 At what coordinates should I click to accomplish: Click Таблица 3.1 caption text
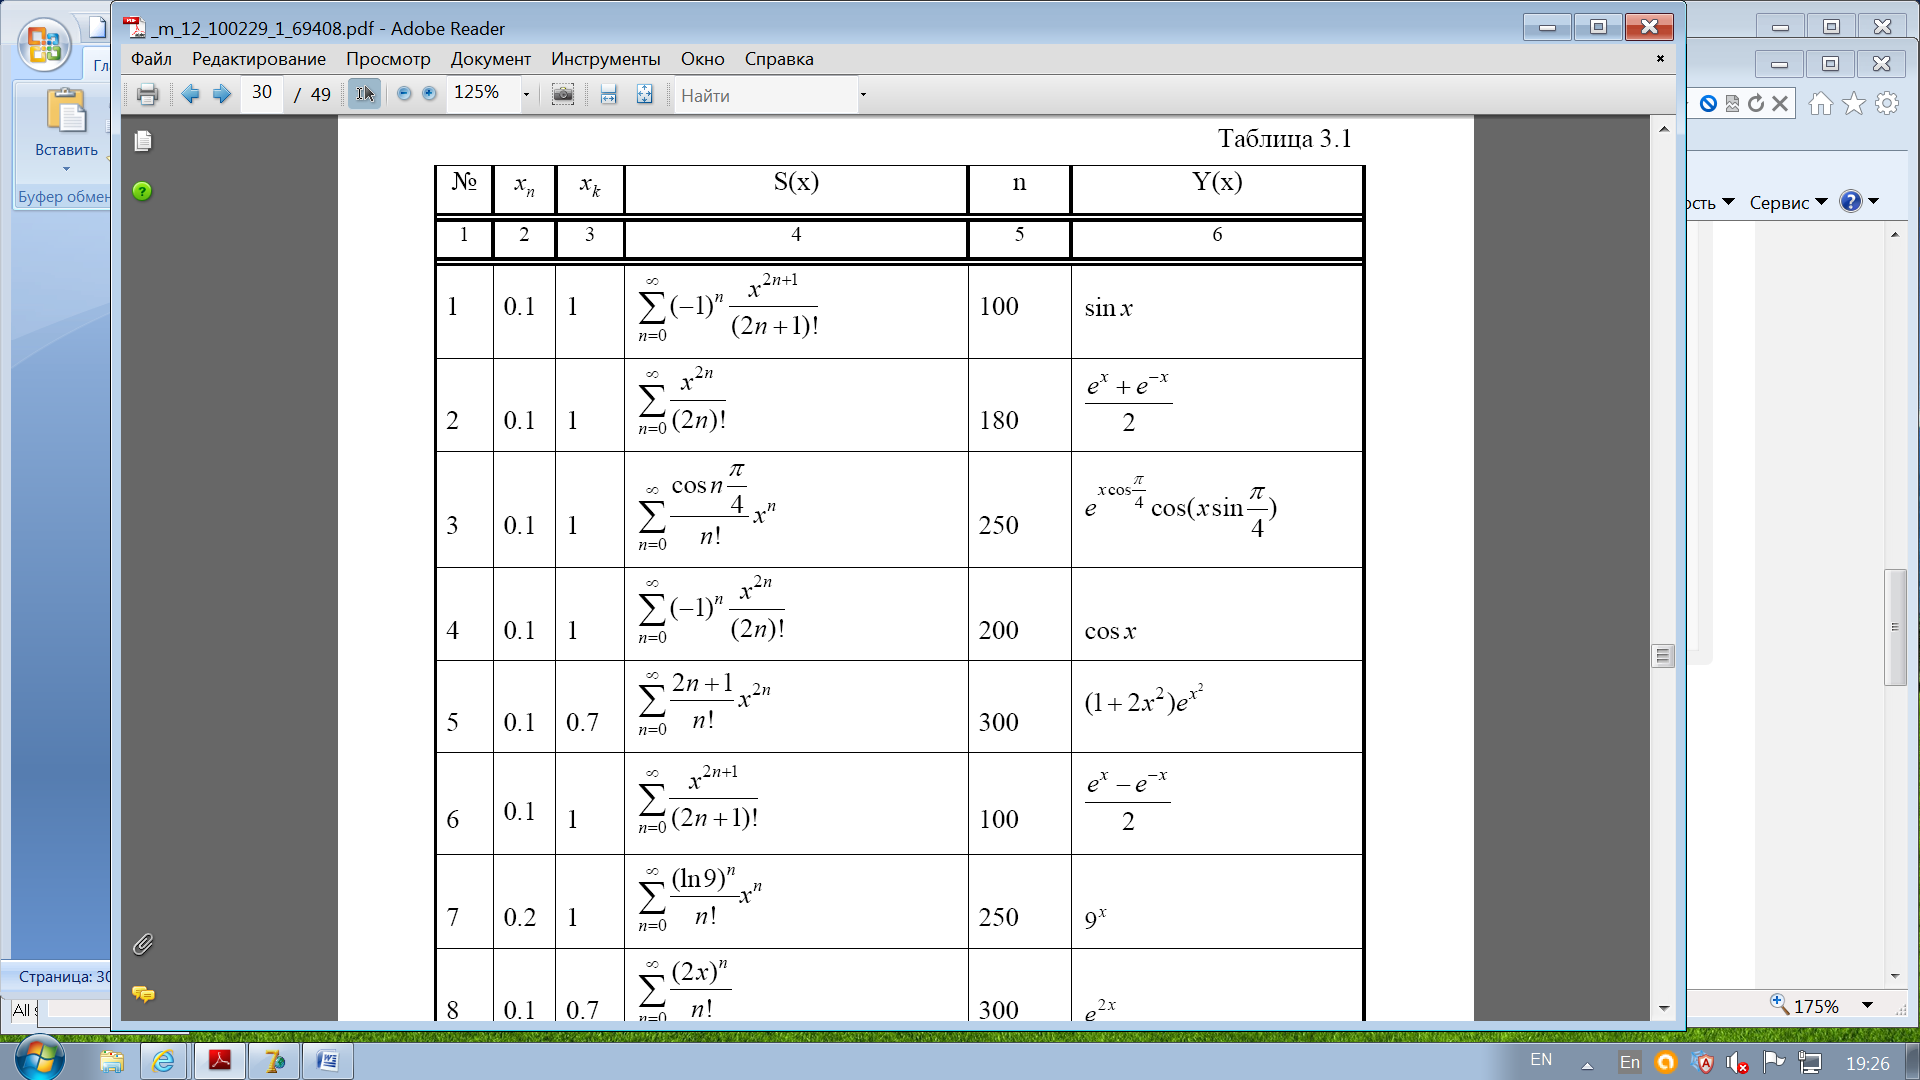1284,138
